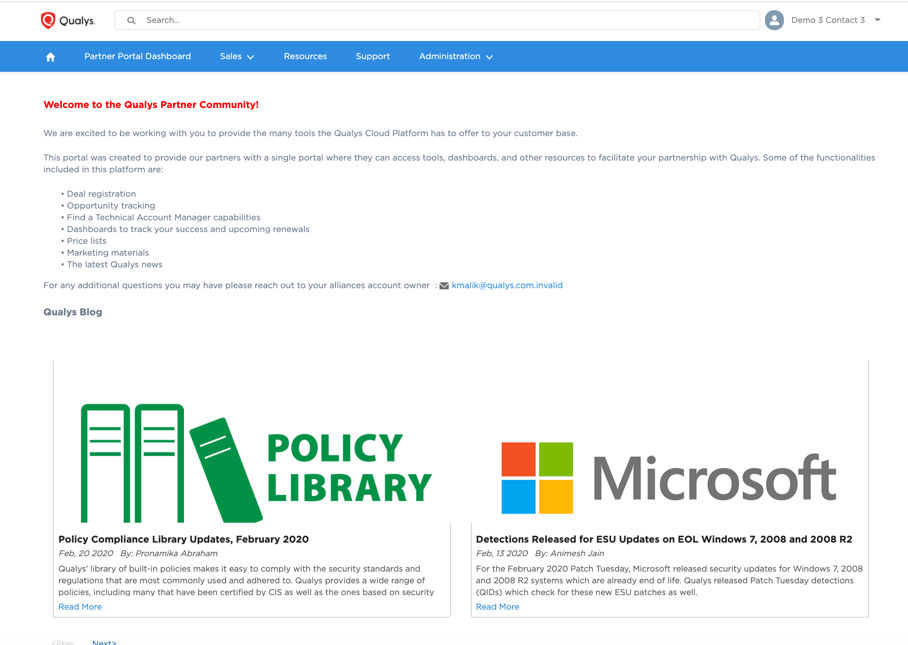
Task: Expand the Administration dropdown menu
Action: 455,56
